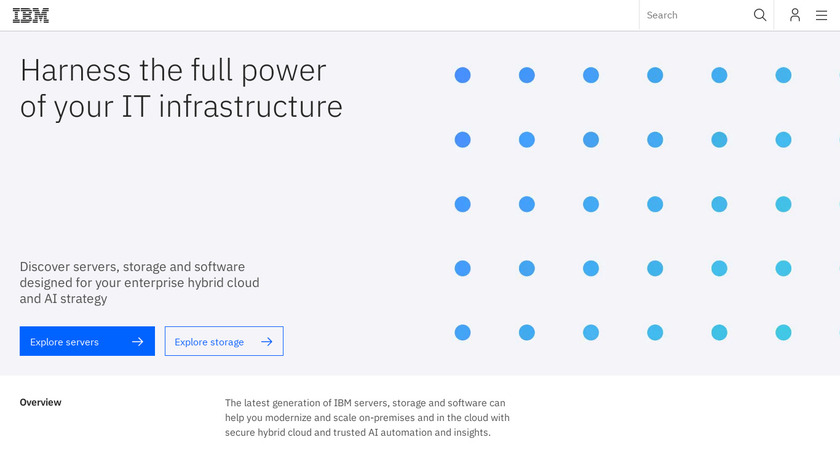This screenshot has height=472, width=840.
Task: Click the 'The latest generation of IBM servers' paragraph
Action: 367,417
